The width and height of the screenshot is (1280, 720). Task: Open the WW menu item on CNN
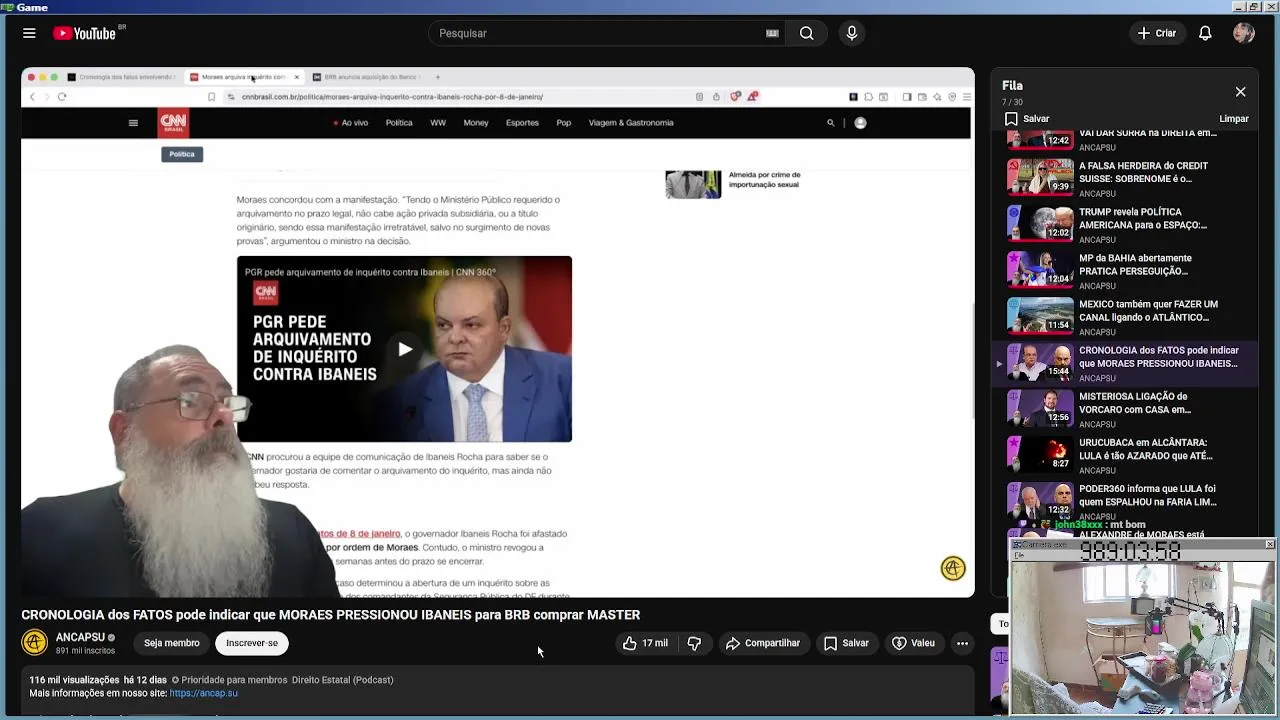coord(438,123)
